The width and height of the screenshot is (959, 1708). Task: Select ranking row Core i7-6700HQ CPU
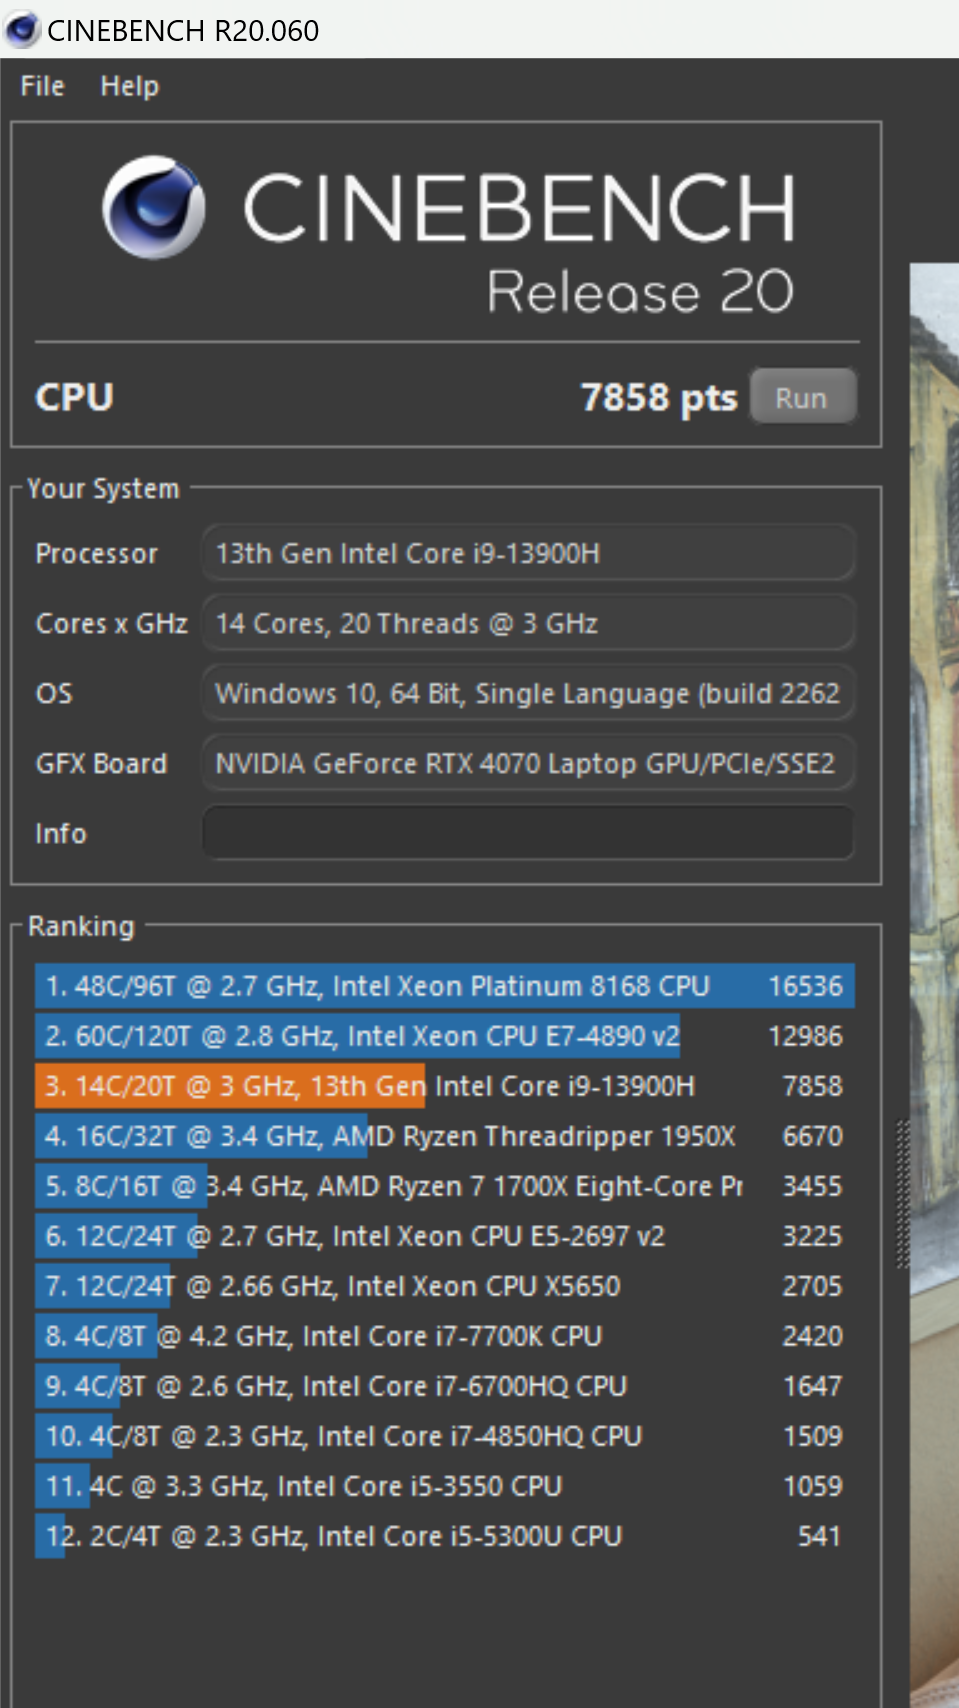[445, 1386]
